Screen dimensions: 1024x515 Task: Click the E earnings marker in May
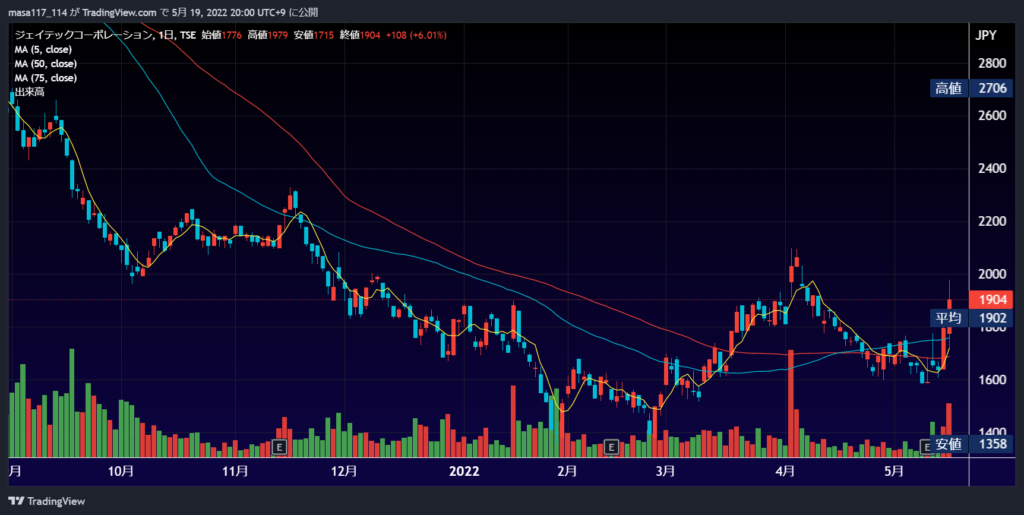click(927, 446)
